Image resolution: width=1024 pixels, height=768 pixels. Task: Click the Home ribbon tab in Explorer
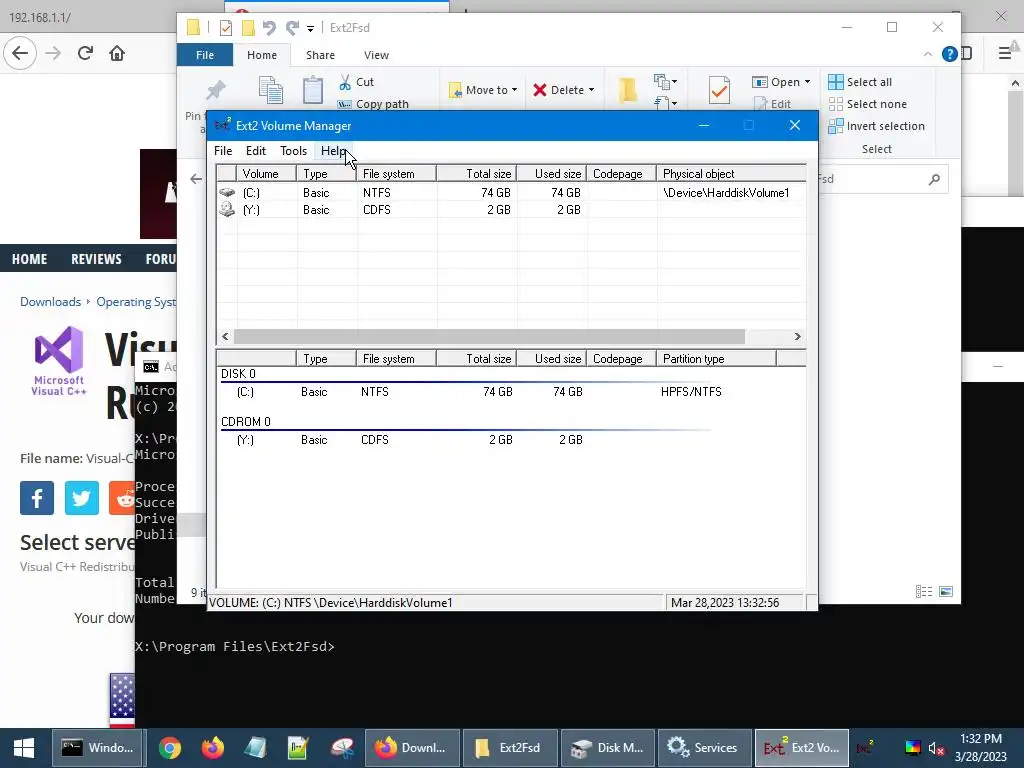262,55
